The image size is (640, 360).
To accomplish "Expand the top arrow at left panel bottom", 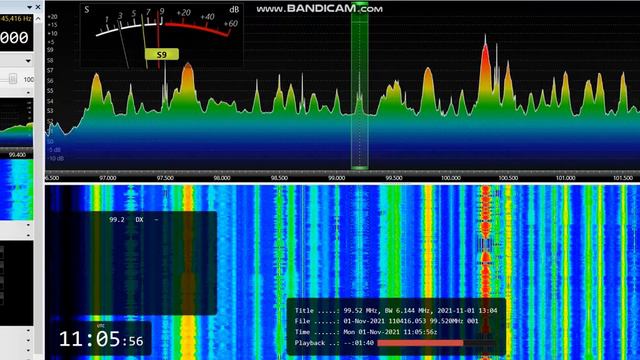I will pyautogui.click(x=28, y=330).
